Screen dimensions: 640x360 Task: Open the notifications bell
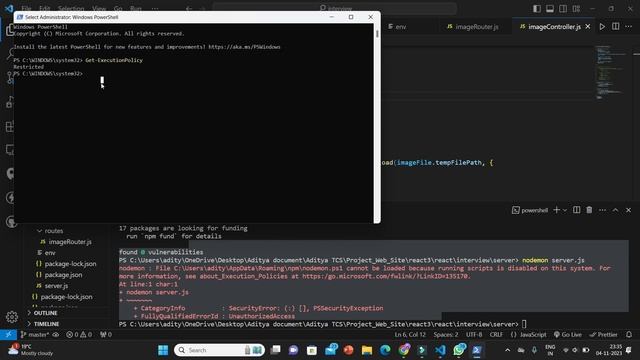point(629,334)
